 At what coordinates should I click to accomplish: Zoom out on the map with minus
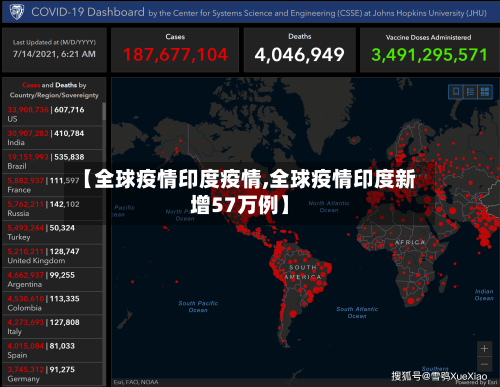(x=484, y=364)
